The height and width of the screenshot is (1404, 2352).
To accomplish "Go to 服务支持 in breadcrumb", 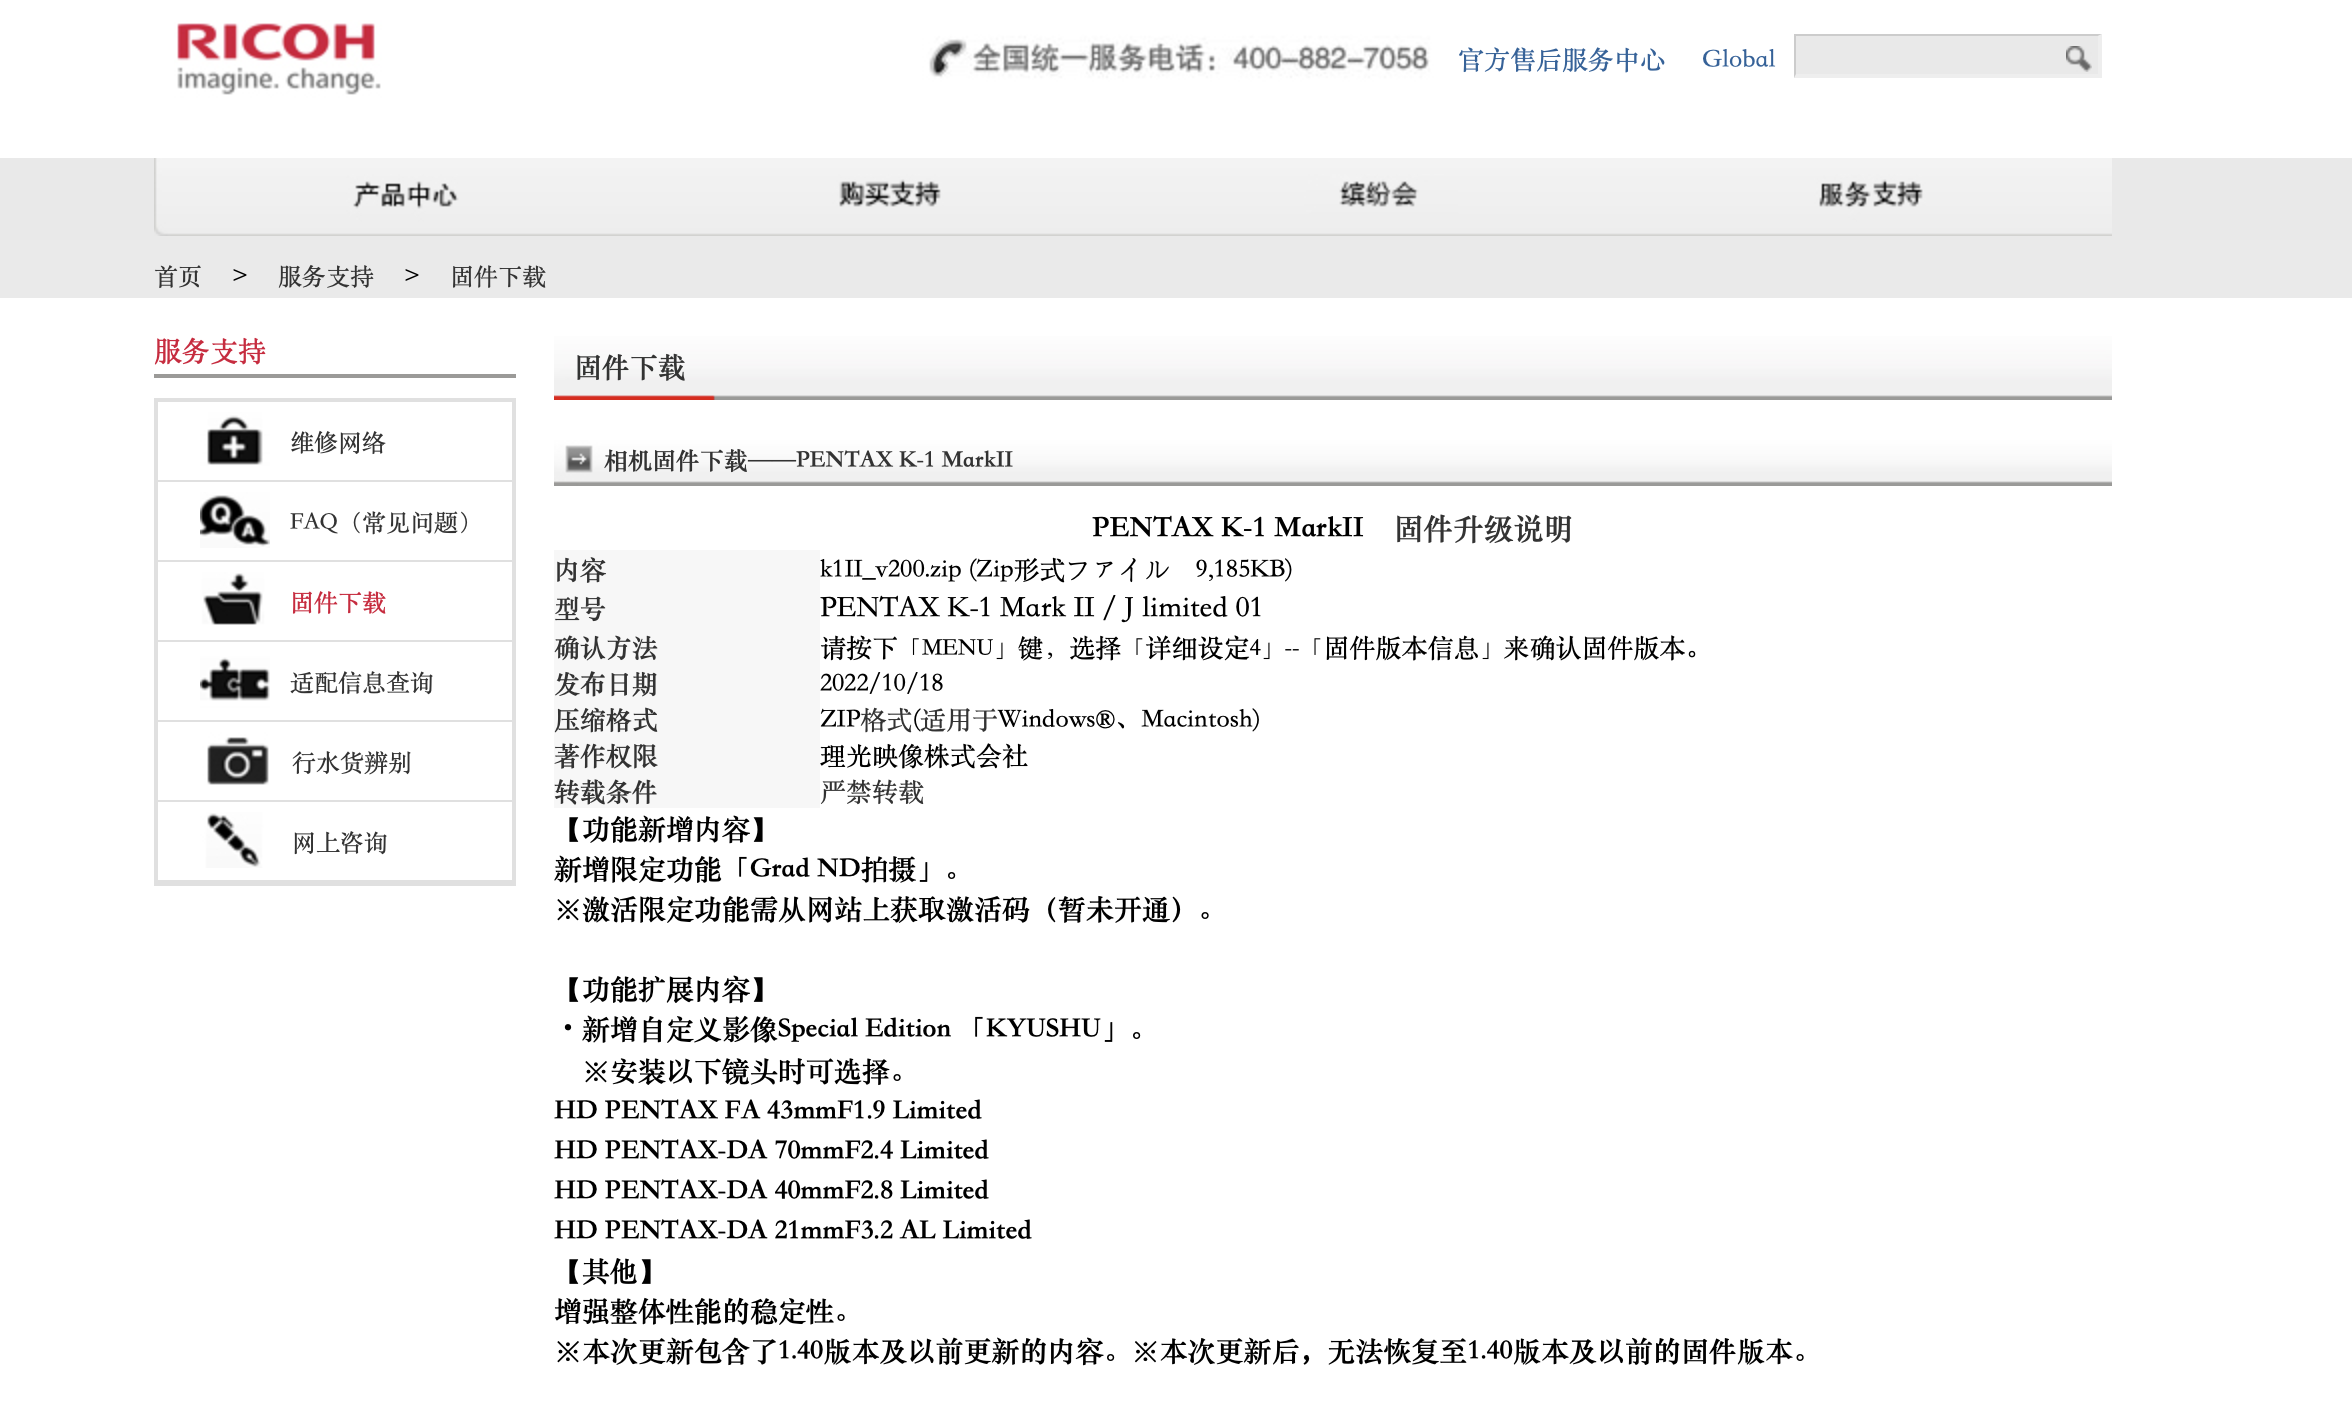I will (x=326, y=276).
